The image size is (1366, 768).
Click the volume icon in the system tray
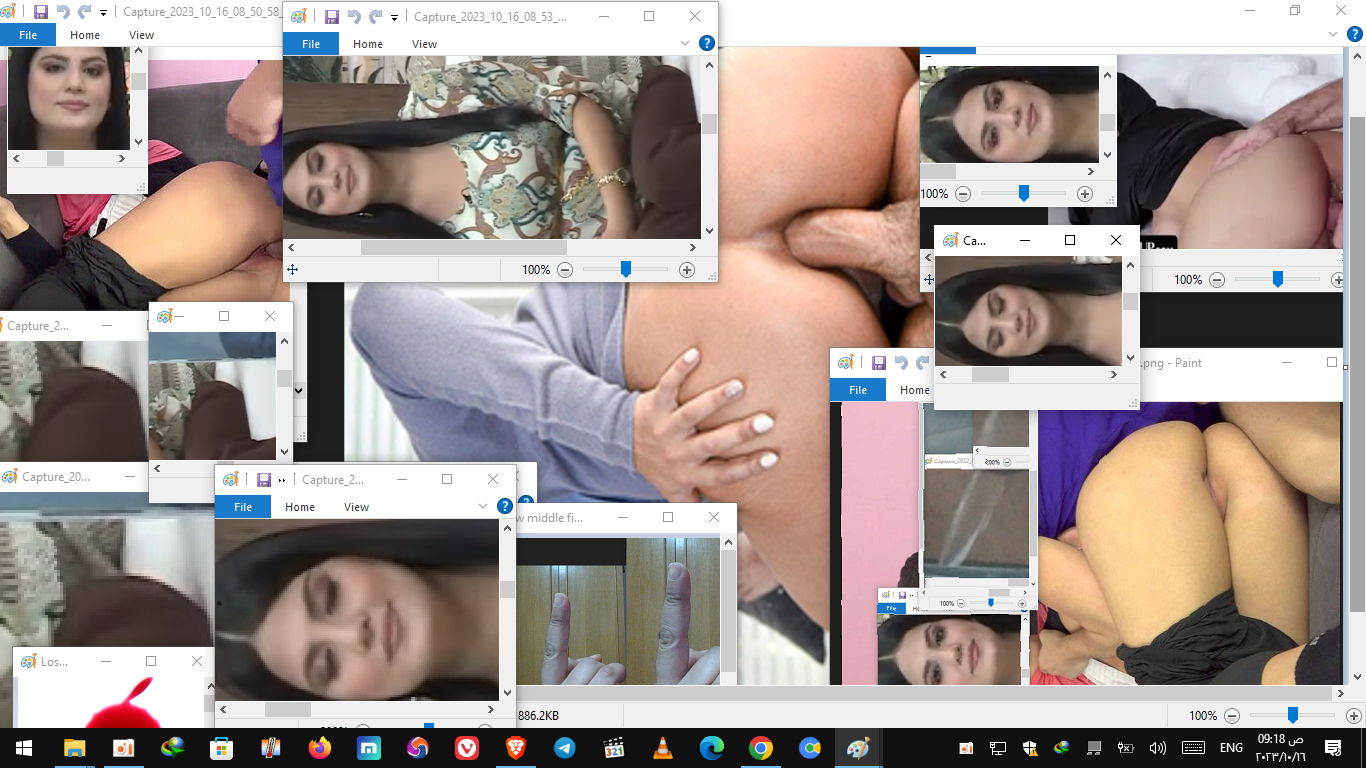pos(1158,748)
